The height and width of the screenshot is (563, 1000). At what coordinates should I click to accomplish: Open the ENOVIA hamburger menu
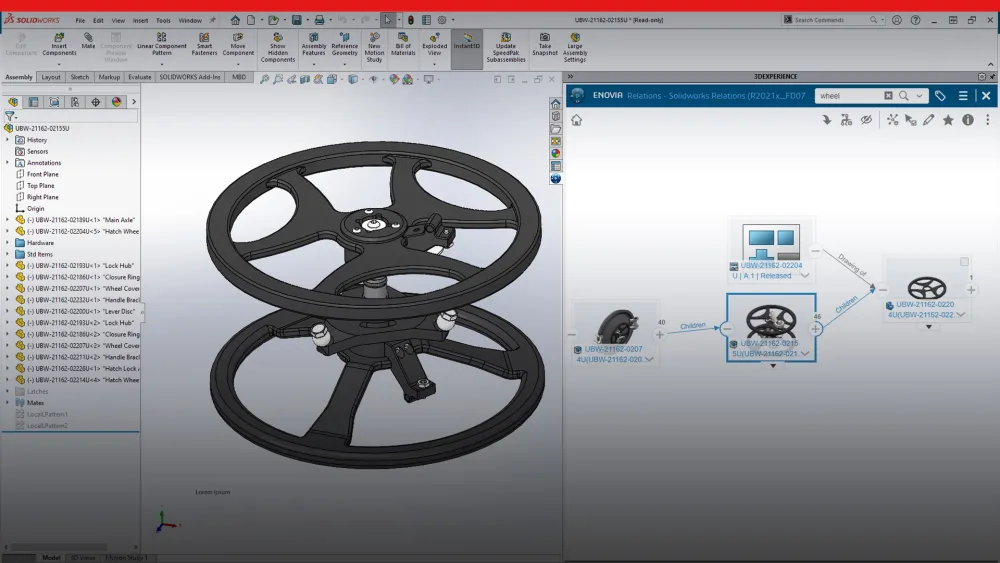pyautogui.click(x=963, y=96)
